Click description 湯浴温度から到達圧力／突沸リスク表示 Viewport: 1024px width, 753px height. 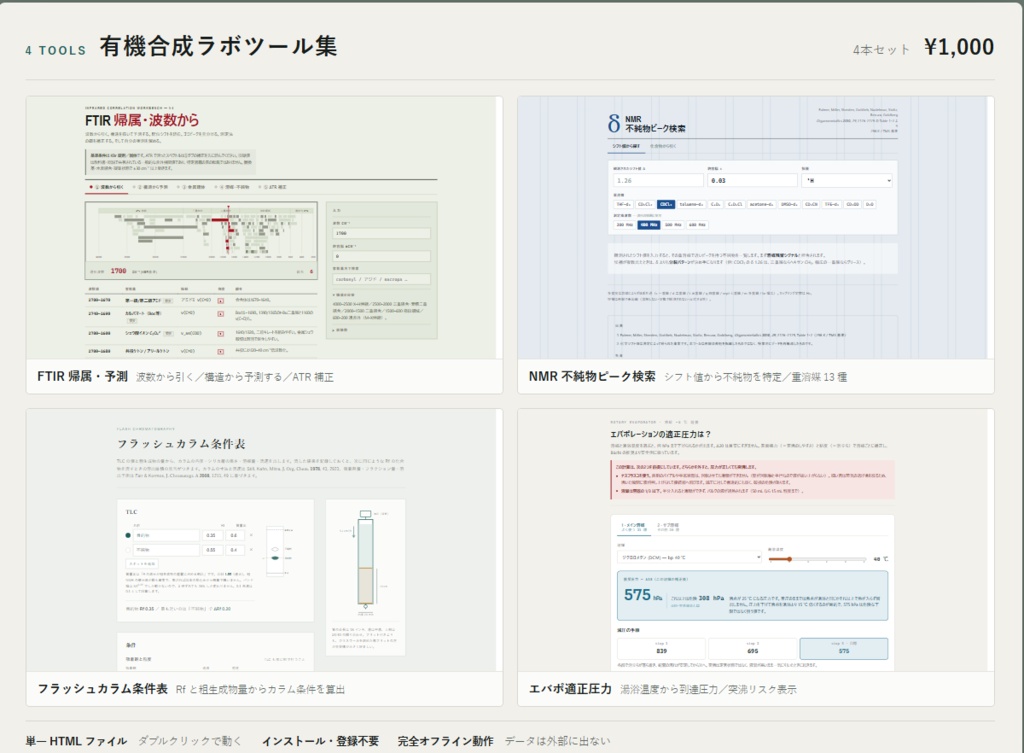click(x=709, y=690)
